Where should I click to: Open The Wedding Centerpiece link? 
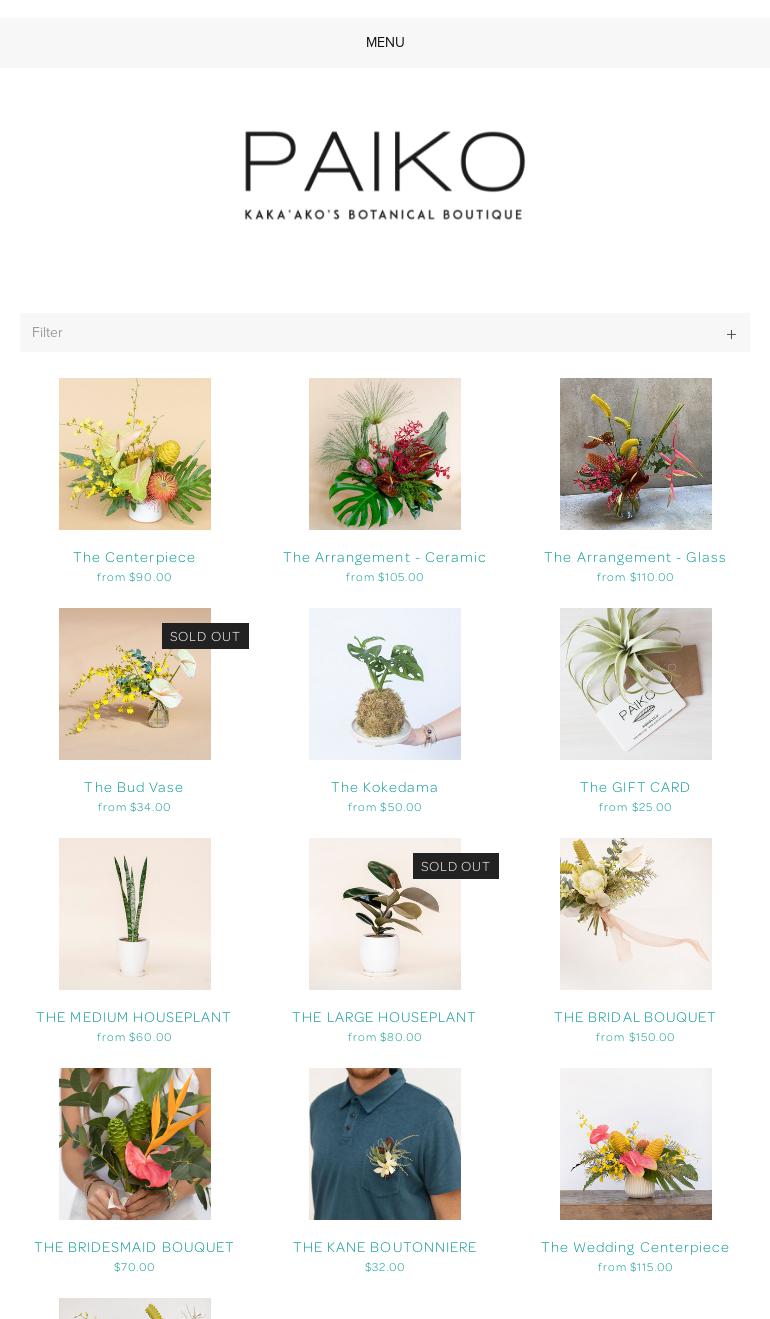[x=635, y=1247]
